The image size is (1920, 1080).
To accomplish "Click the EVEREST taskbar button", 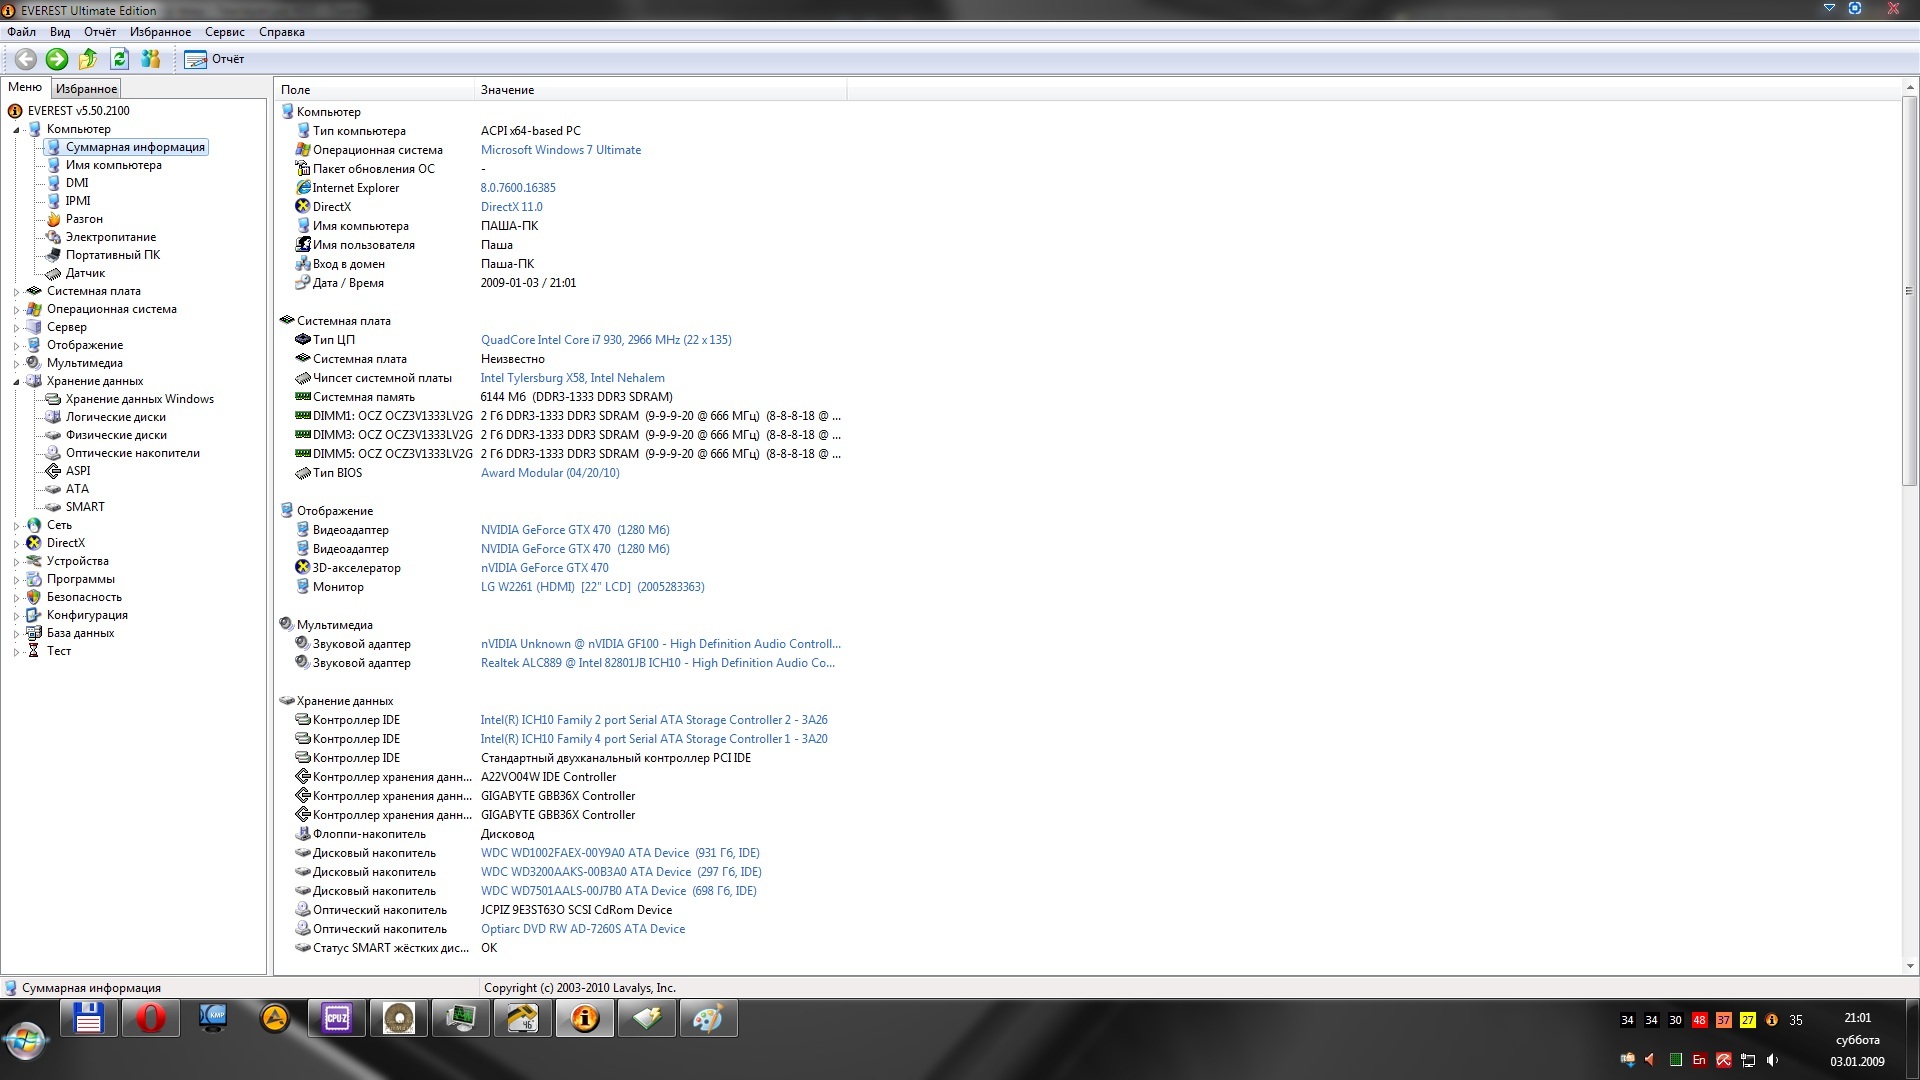I will click(585, 1019).
